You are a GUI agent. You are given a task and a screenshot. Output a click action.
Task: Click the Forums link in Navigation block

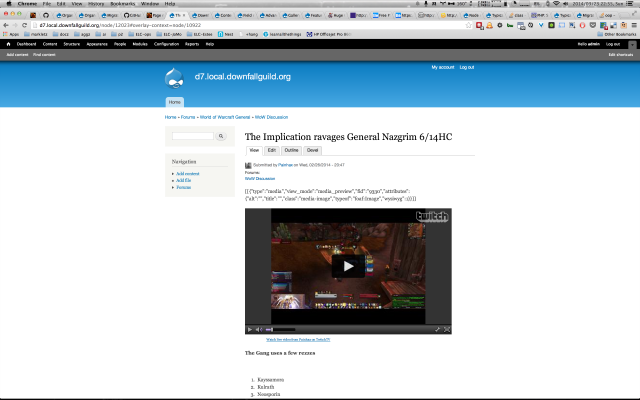[183, 187]
